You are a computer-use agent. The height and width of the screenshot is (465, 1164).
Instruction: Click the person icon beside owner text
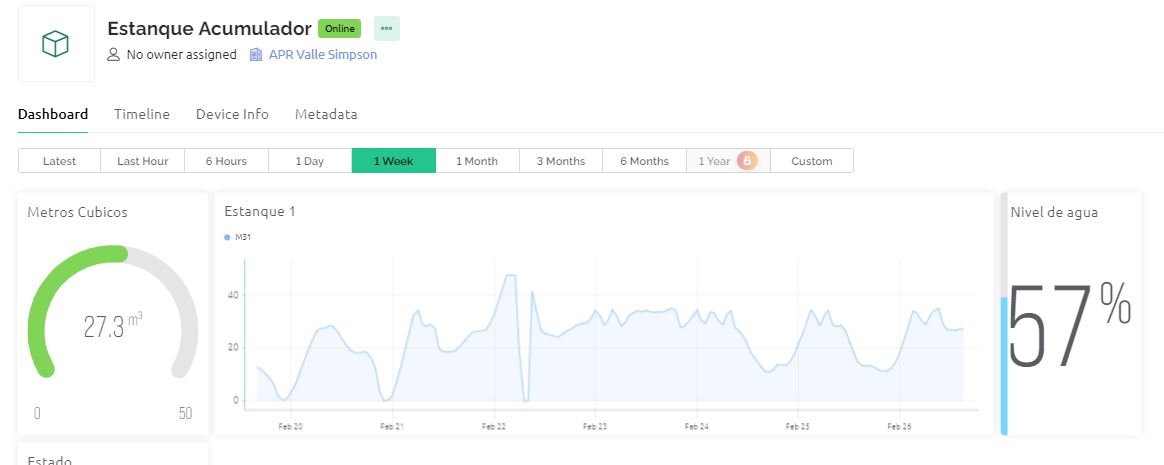(x=113, y=55)
